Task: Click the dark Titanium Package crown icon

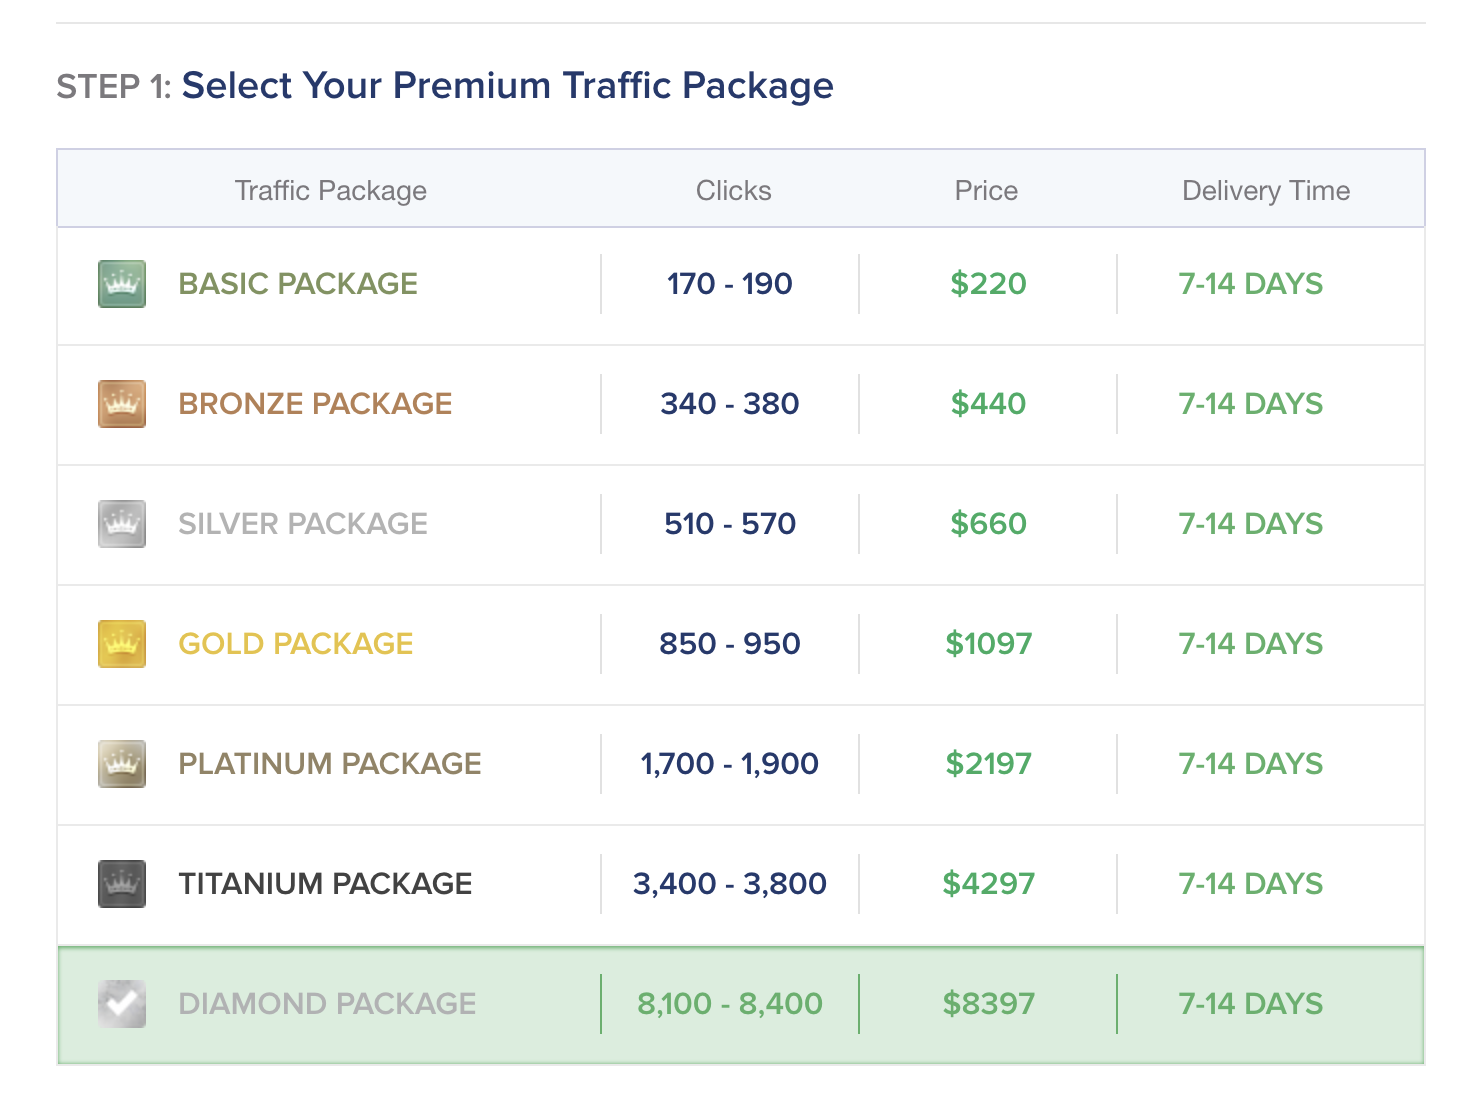Action: point(122,884)
